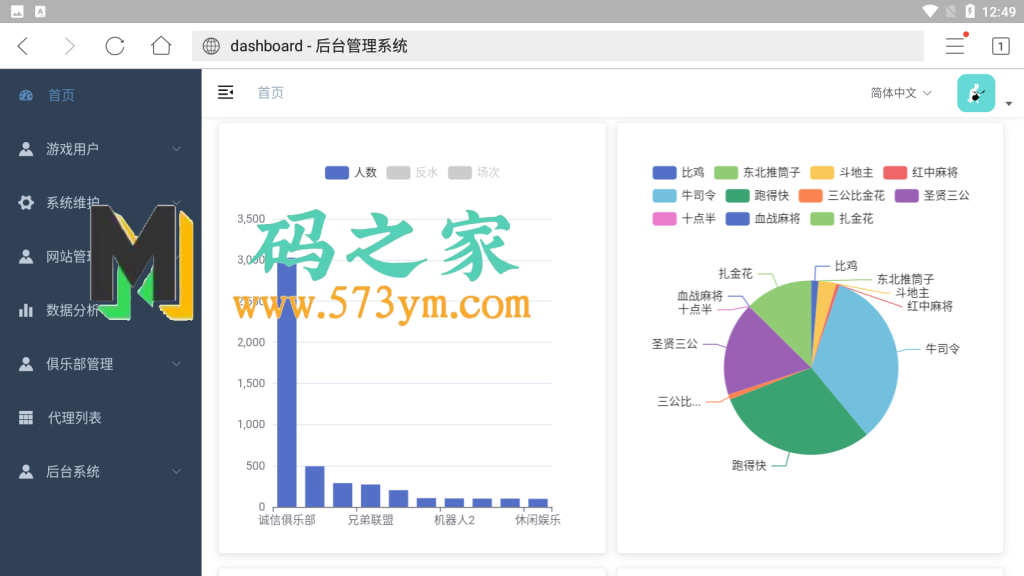1024x576 pixels.
Task: Tap the Wi-Fi status bar icon
Action: click(930, 11)
